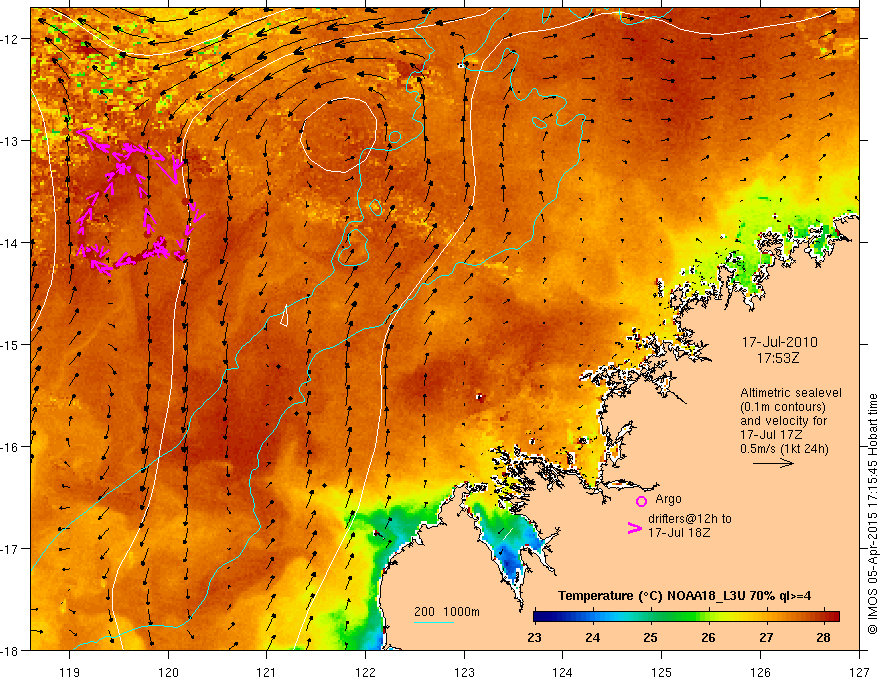Click the '200 1000m' isobath label
This screenshot has height=680, width=880.
[447, 612]
